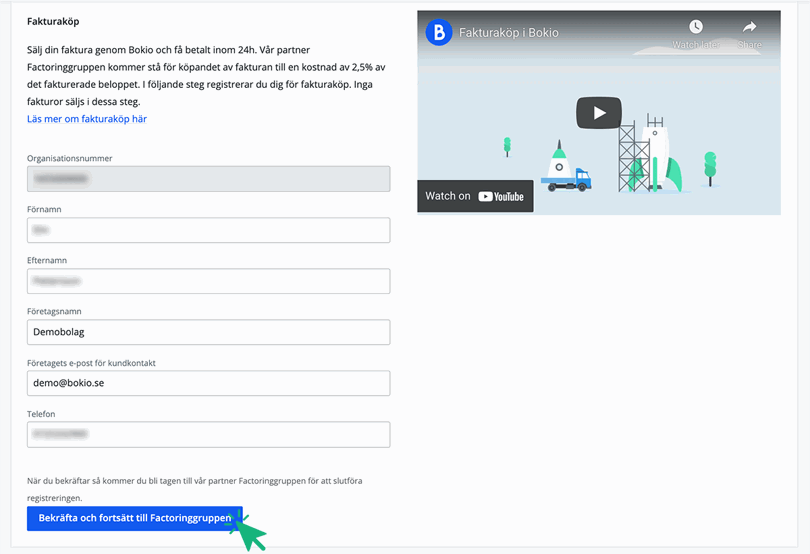Viewport: 810px width, 554px height.
Task: Open video title 'Fakturaköp i Bokio'
Action: click(x=508, y=33)
